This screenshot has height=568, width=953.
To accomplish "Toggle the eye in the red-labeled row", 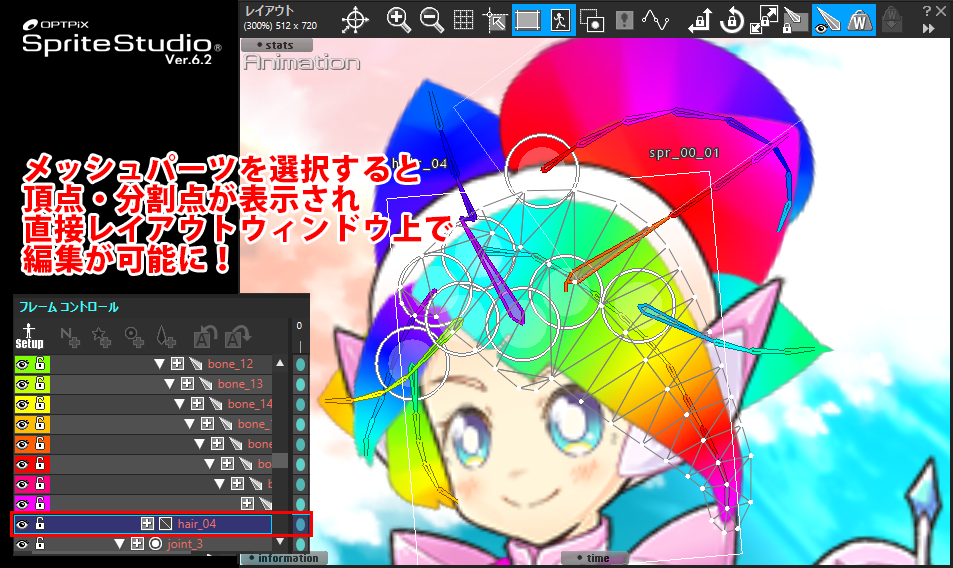I will pyautogui.click(x=22, y=464).
